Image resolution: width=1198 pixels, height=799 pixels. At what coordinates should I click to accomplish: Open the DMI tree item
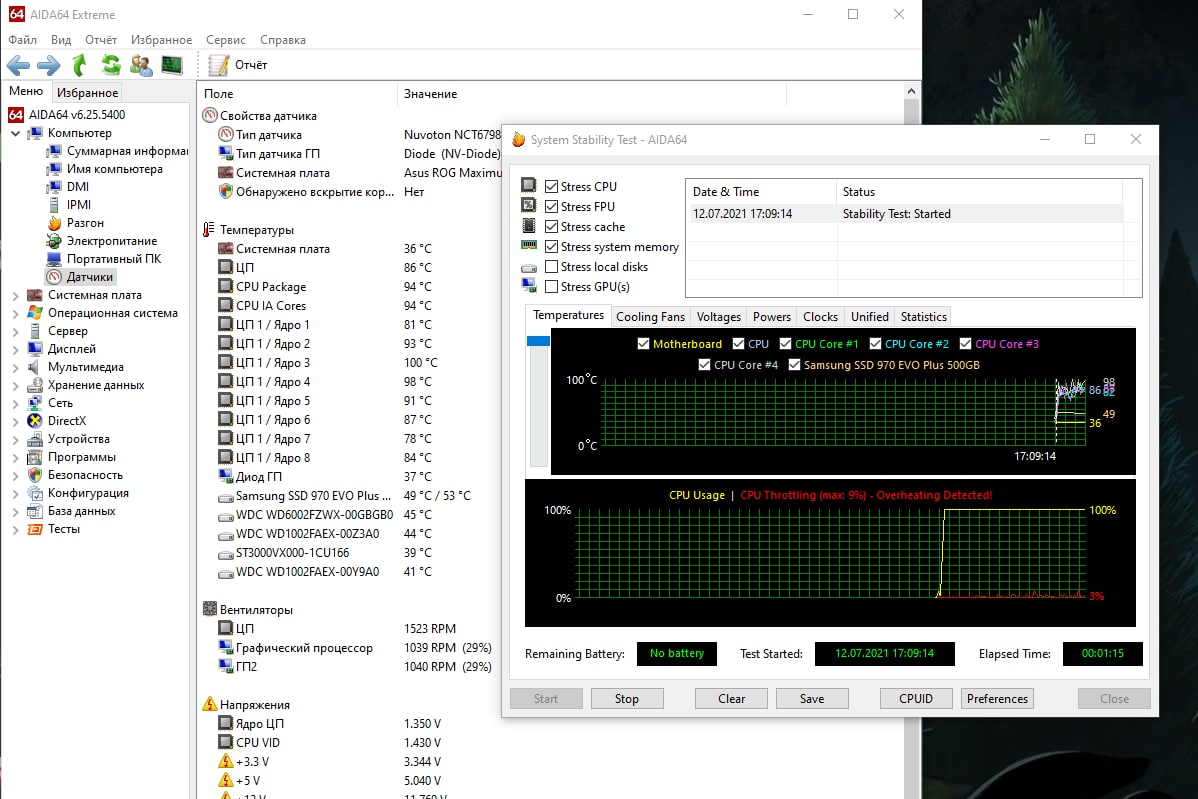[69, 186]
